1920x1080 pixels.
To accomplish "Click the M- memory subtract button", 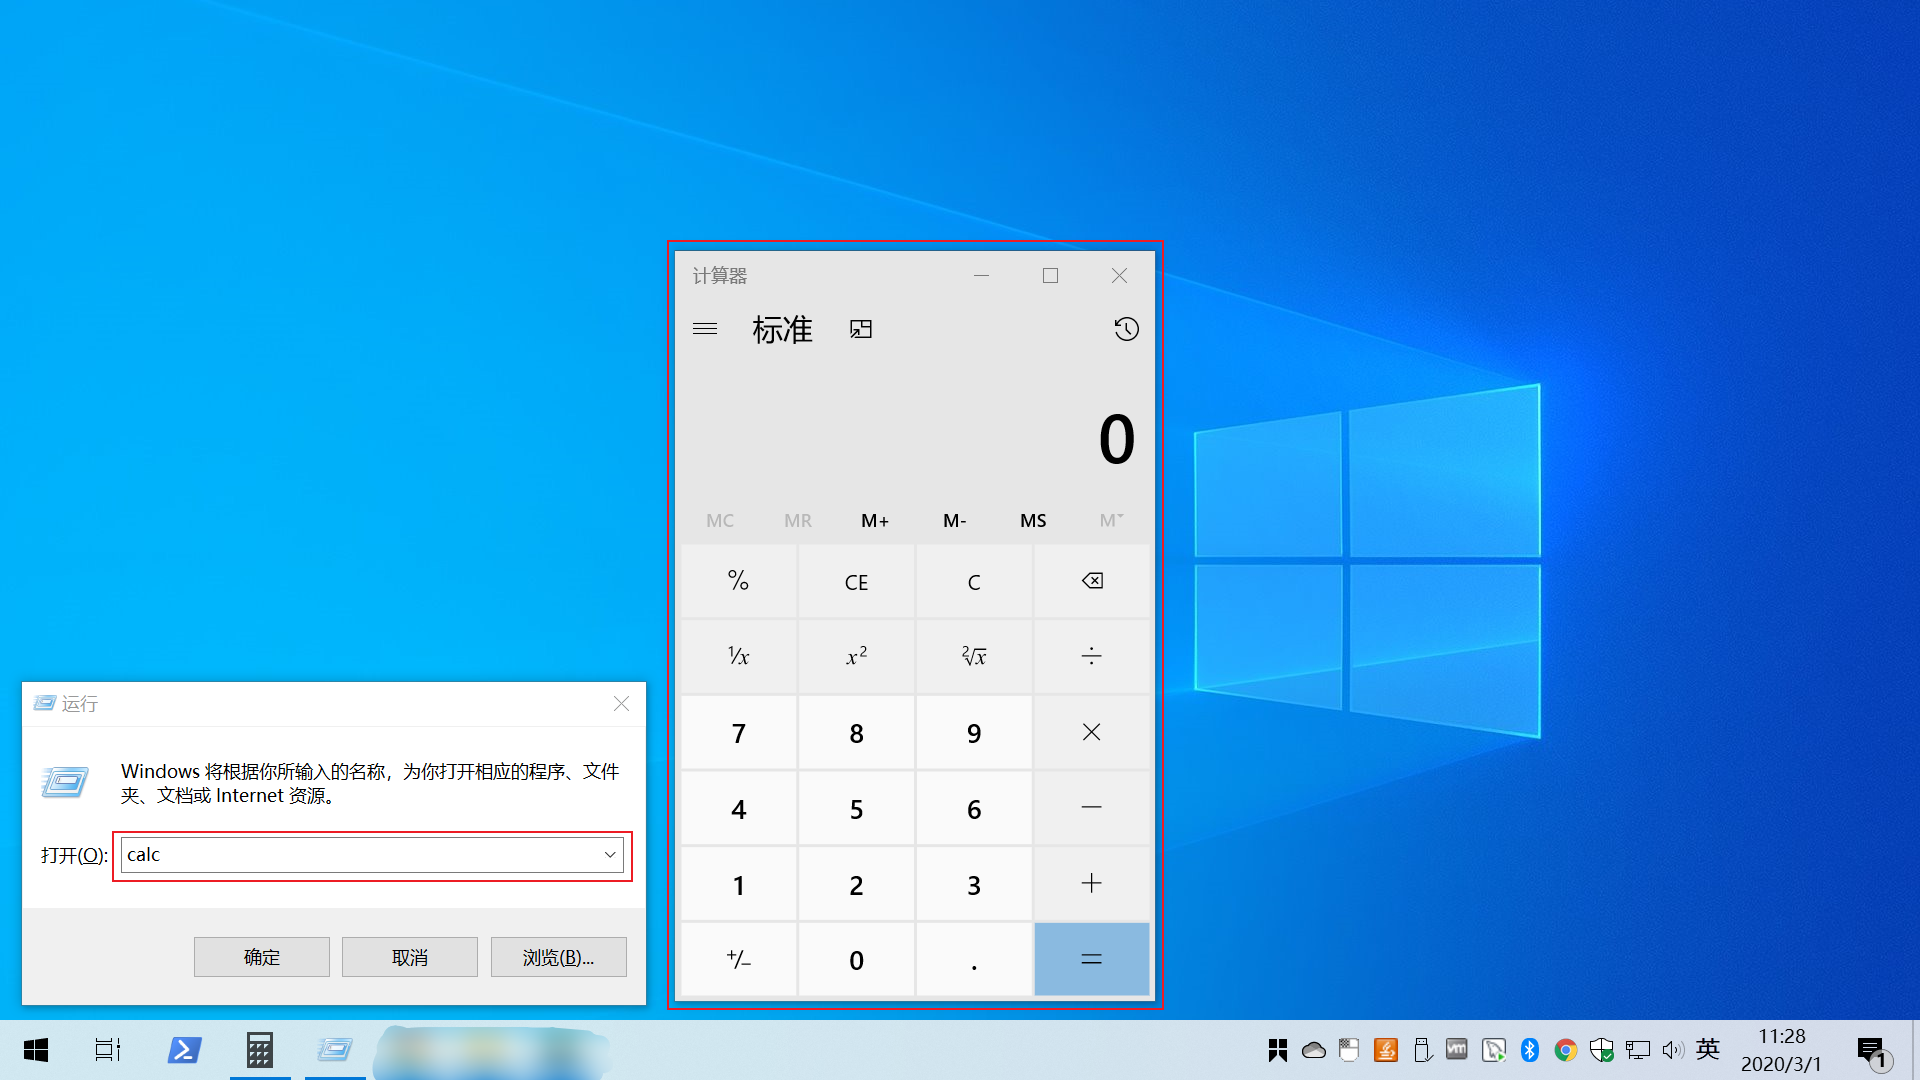I will click(x=955, y=520).
